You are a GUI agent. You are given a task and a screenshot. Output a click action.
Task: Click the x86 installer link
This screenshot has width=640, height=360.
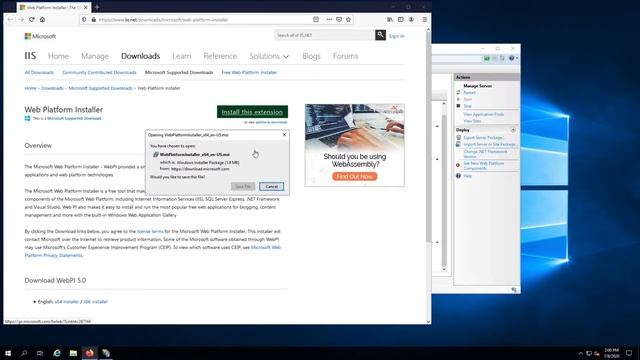[96, 302]
